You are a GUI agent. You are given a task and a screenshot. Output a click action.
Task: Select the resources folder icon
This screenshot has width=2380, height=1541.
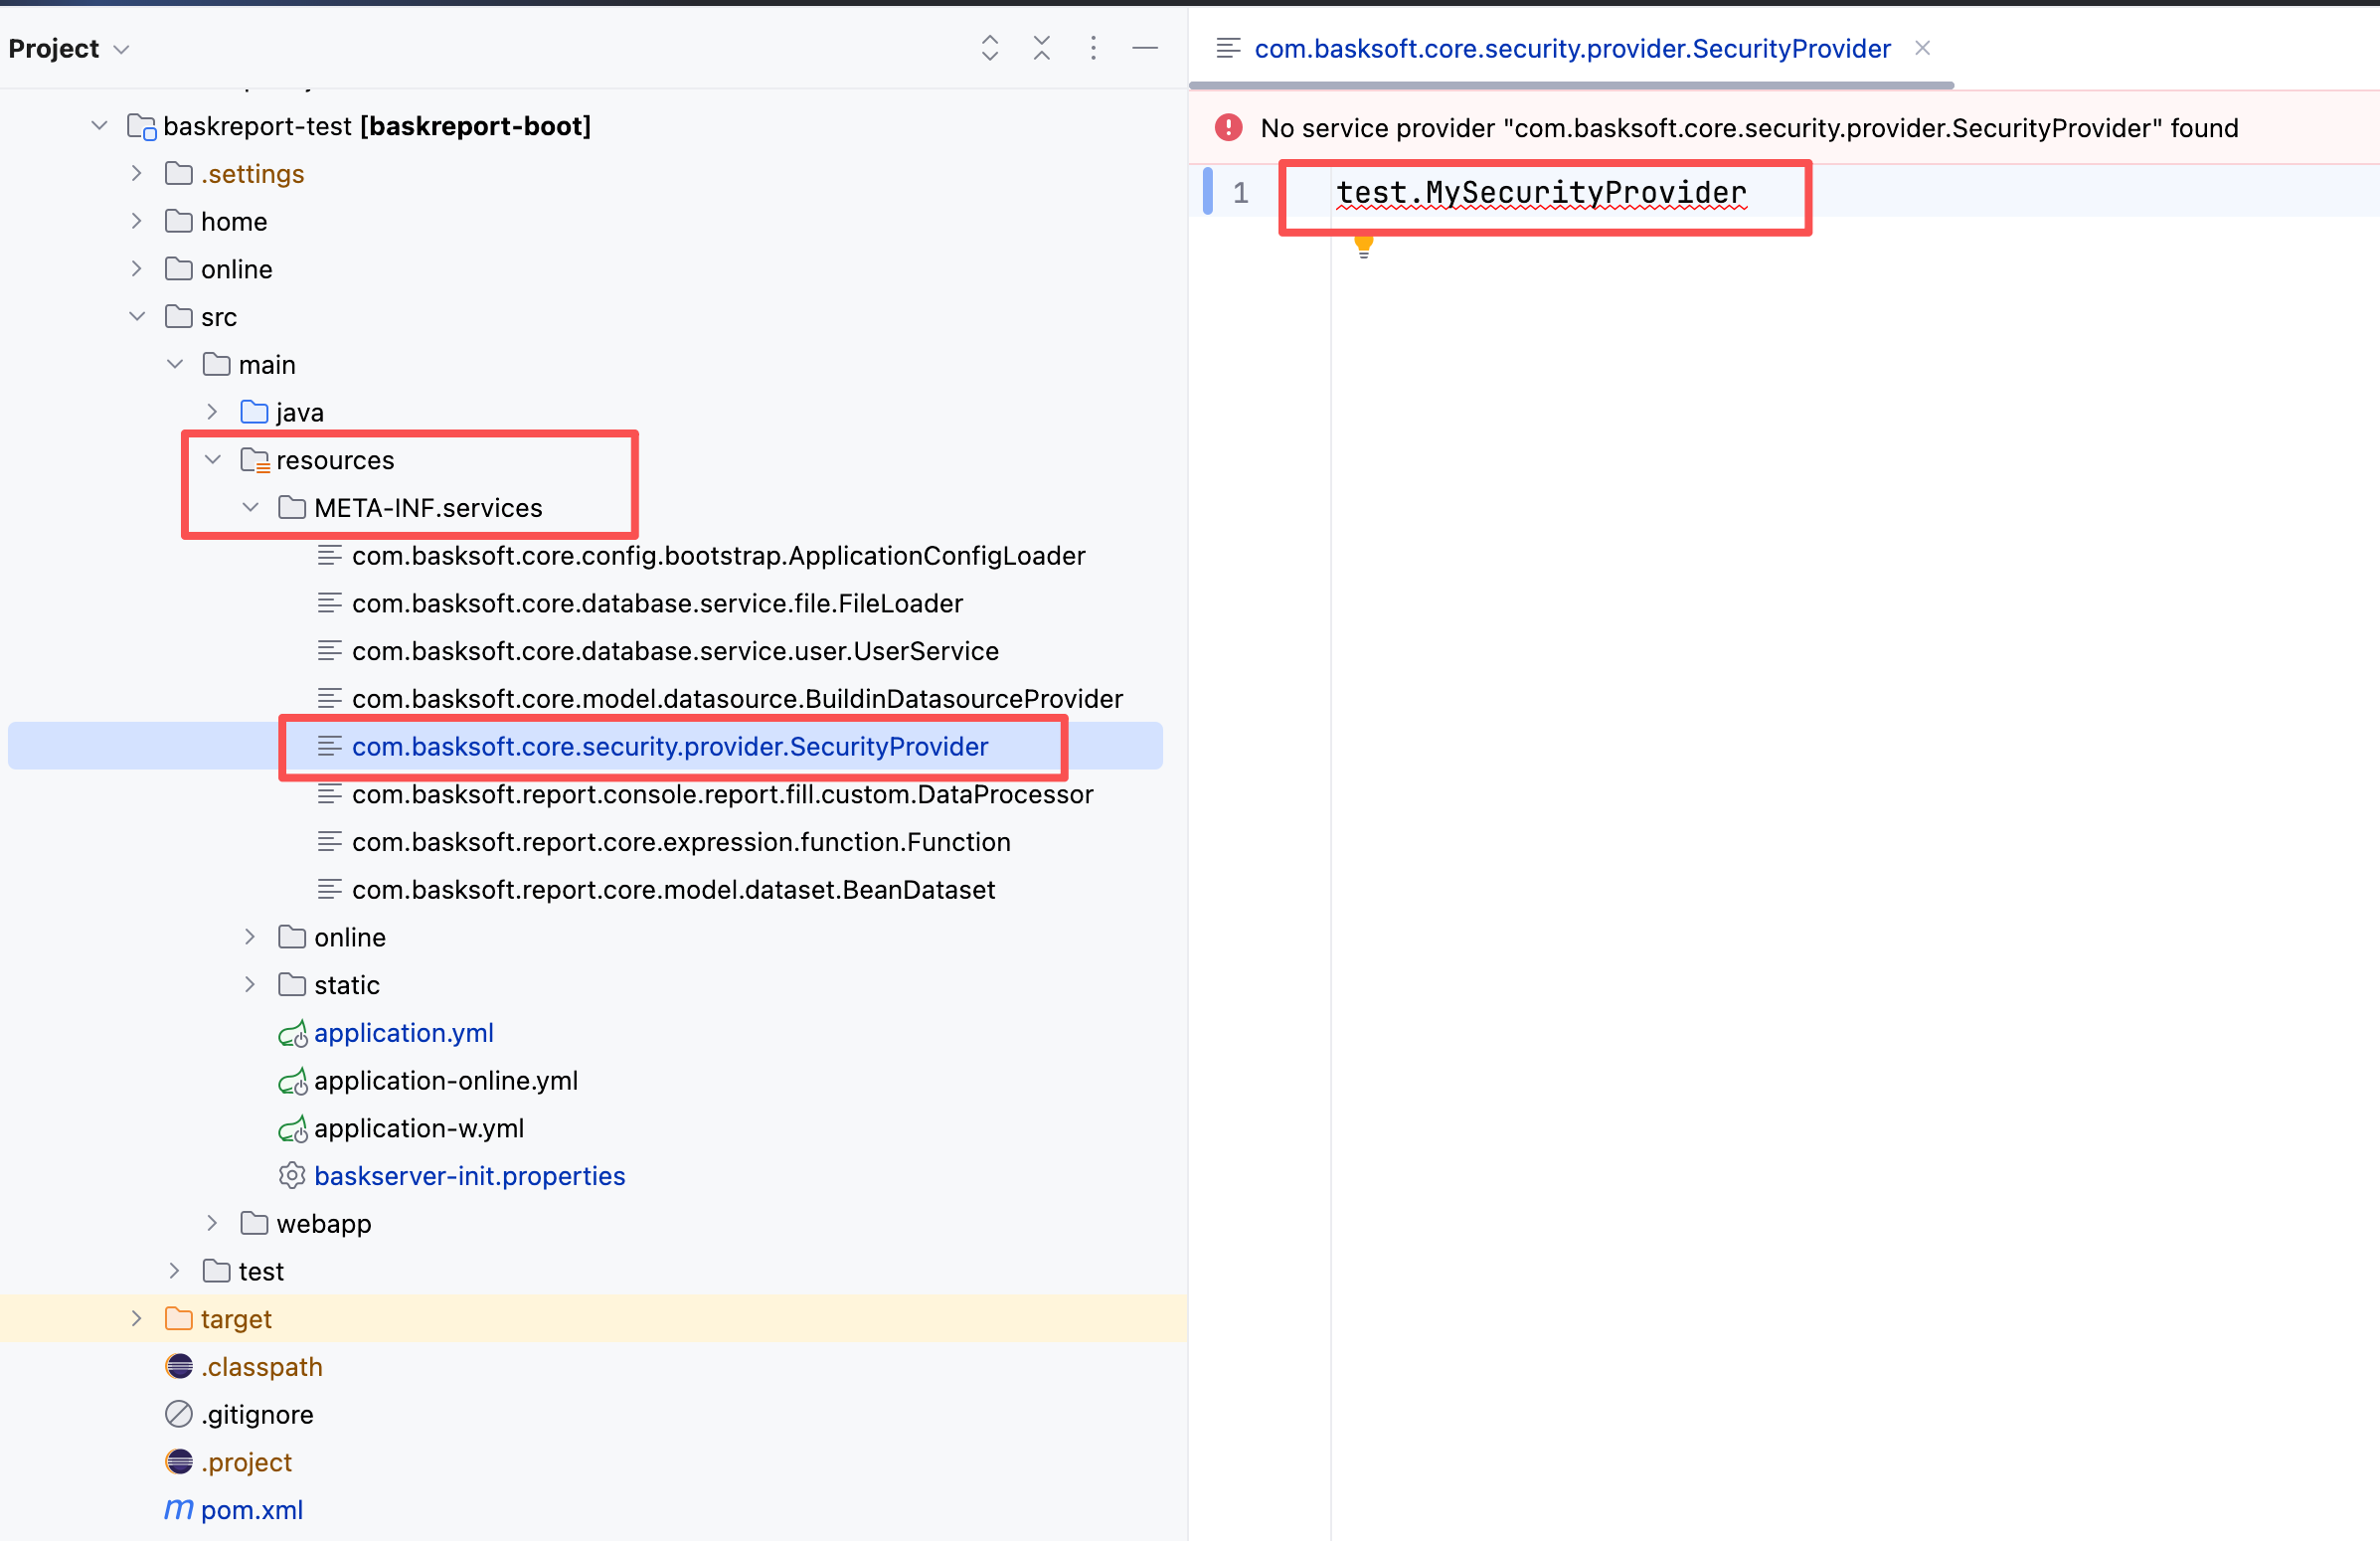(255, 461)
